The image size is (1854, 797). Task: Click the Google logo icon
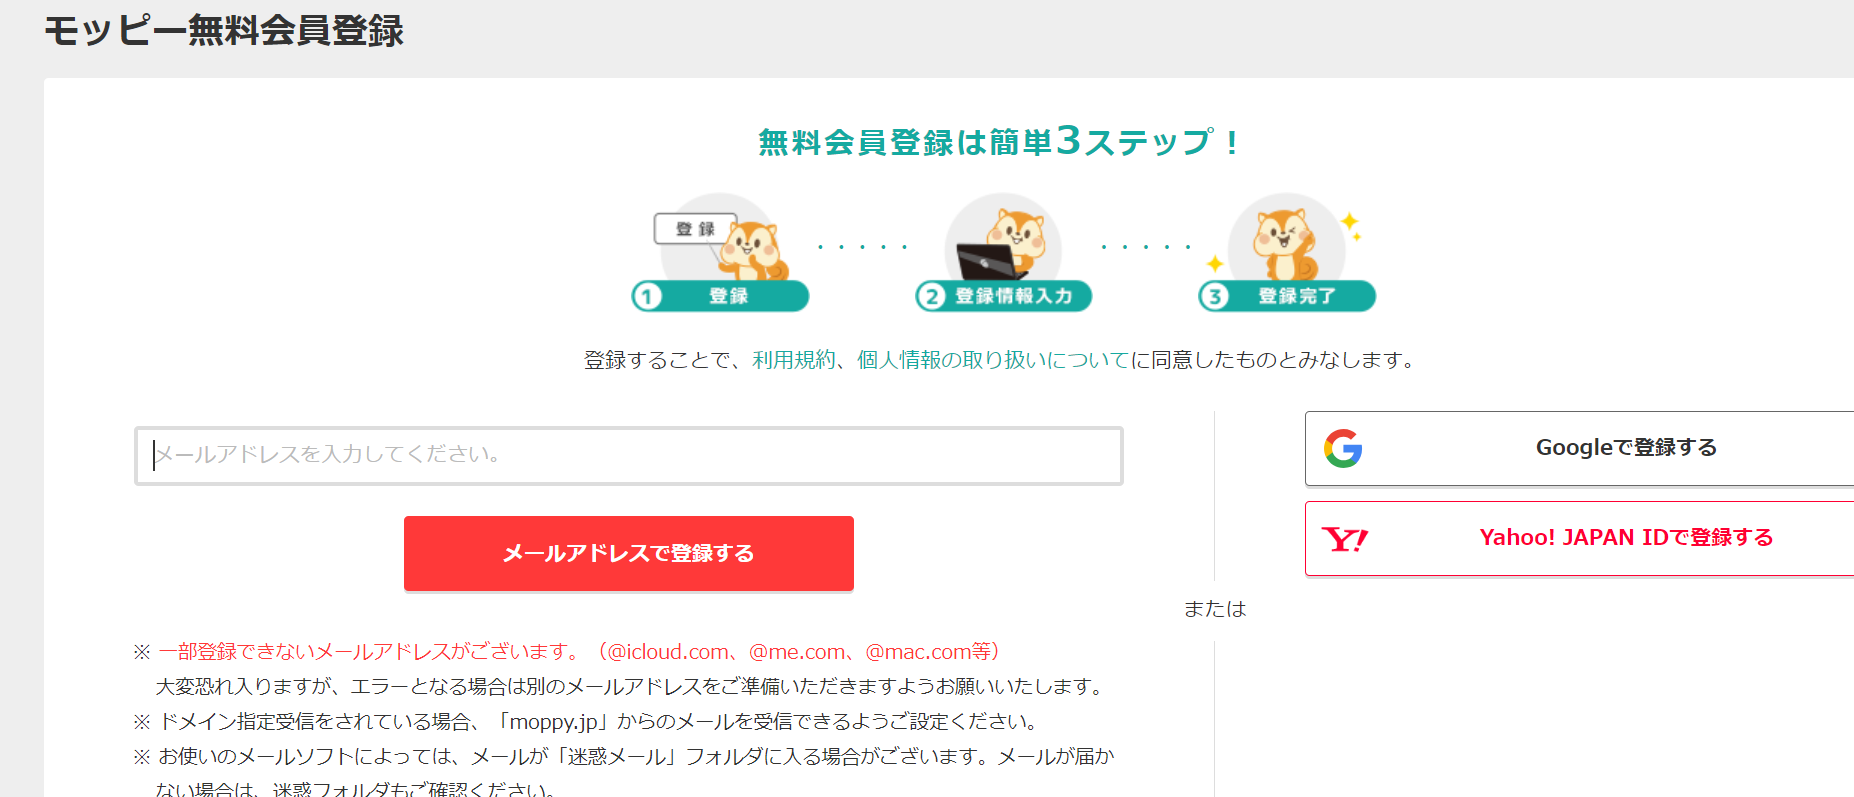[x=1343, y=448]
